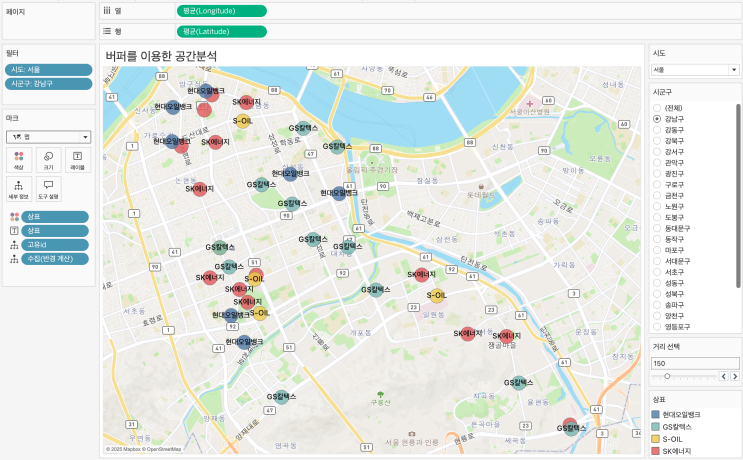Open the 고유id marks pill
Viewport: 743px width, 460px height.
coord(55,245)
